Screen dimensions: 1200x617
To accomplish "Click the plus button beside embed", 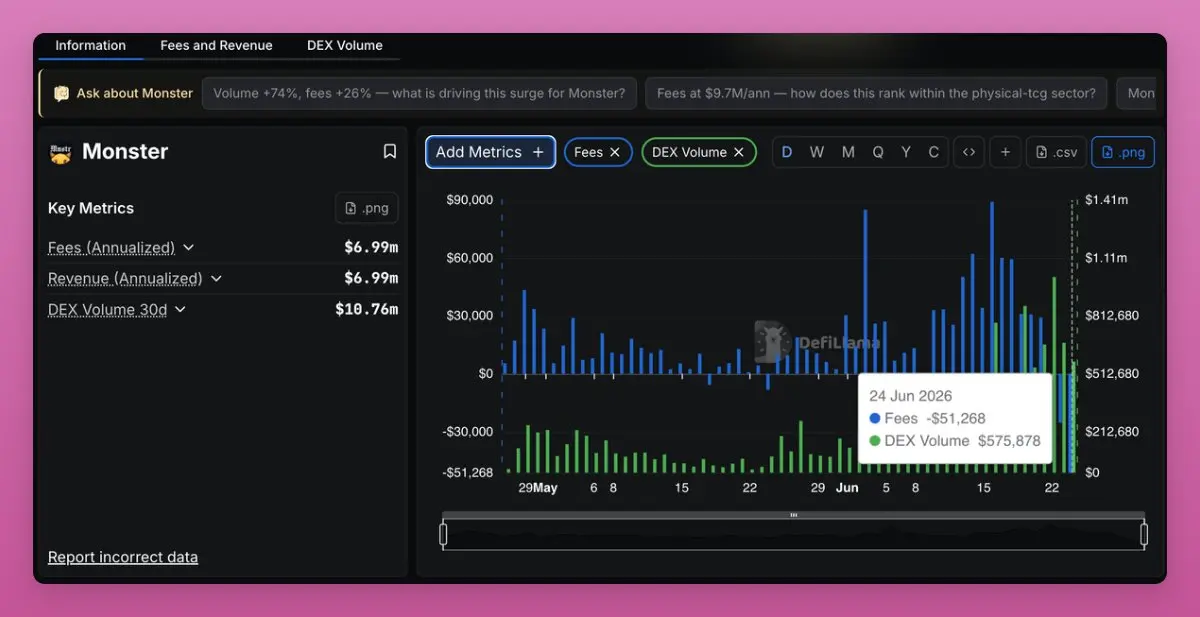I will point(1005,152).
